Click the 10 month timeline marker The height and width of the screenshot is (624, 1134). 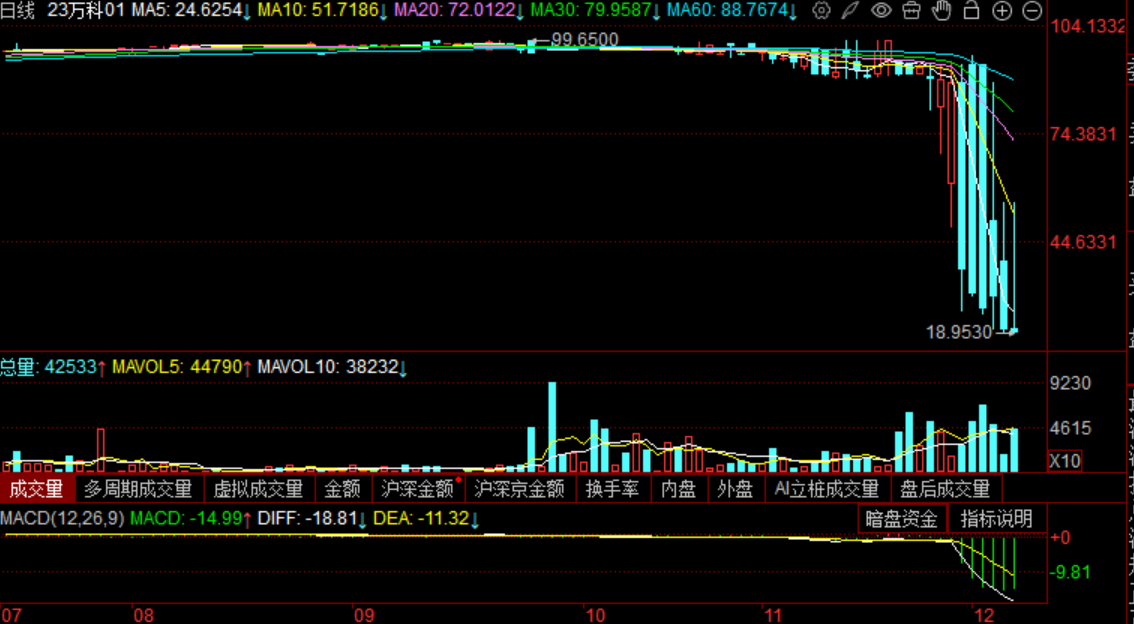[596, 615]
